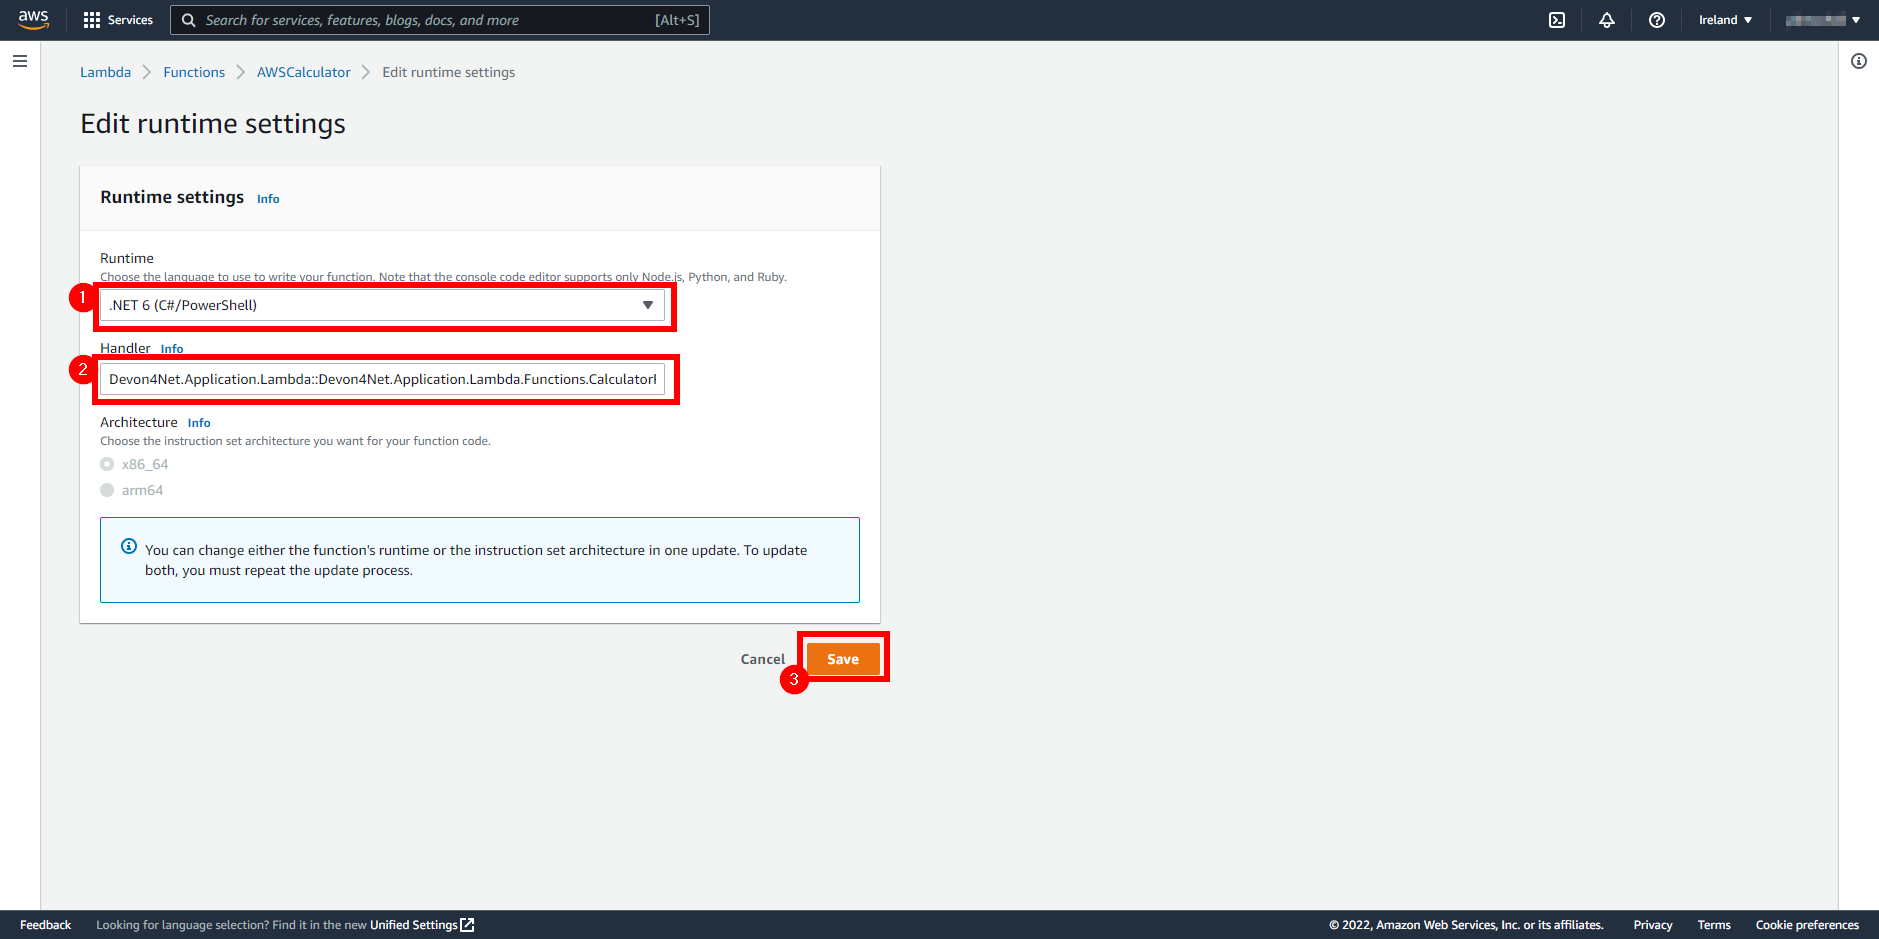The width and height of the screenshot is (1879, 939).
Task: Click the help question mark icon
Action: (x=1657, y=19)
